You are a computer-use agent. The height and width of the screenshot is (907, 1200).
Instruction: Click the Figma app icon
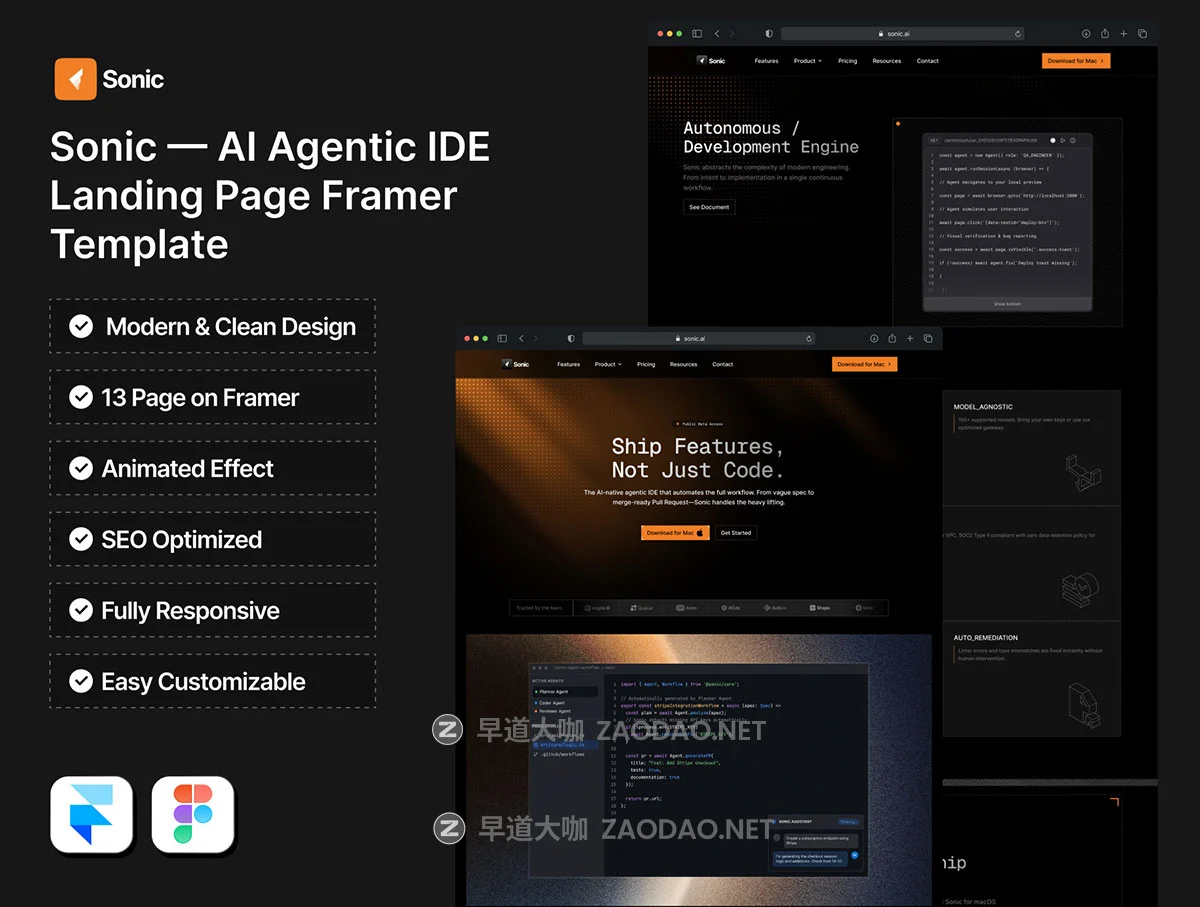point(193,815)
